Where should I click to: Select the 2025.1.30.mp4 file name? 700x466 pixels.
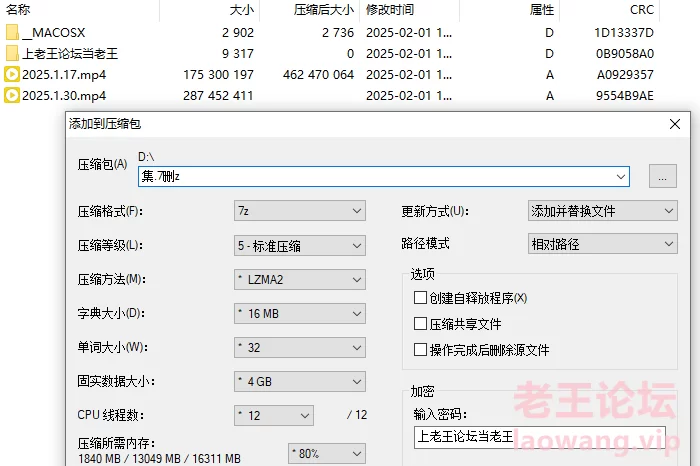pos(64,96)
